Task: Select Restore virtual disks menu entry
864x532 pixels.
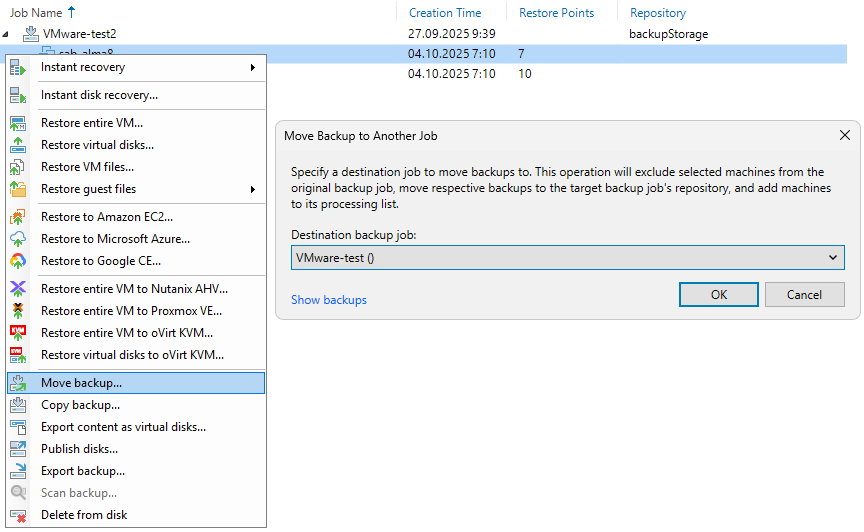Action: coord(136,145)
